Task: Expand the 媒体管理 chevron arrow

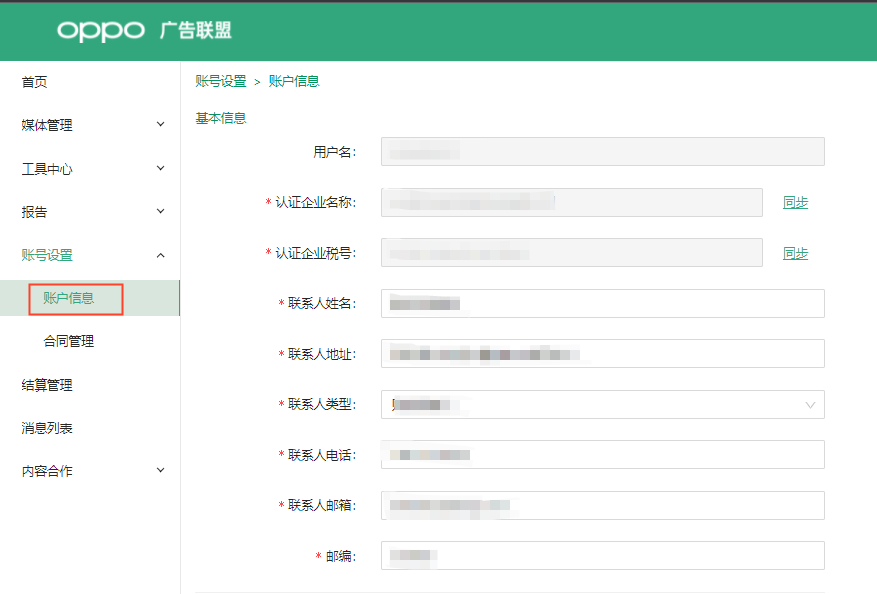Action: [x=160, y=125]
